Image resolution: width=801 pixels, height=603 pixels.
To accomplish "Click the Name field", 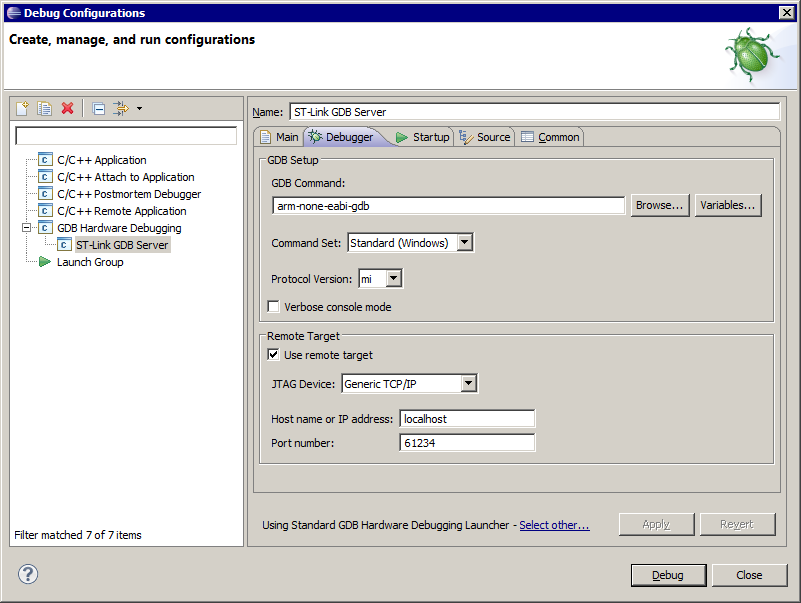I will (534, 111).
